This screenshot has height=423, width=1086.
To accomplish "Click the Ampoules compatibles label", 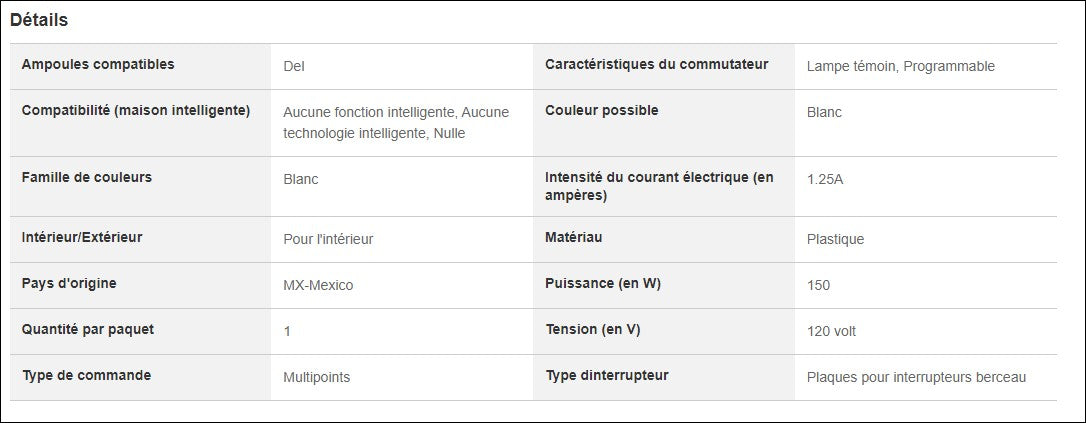I will [98, 65].
